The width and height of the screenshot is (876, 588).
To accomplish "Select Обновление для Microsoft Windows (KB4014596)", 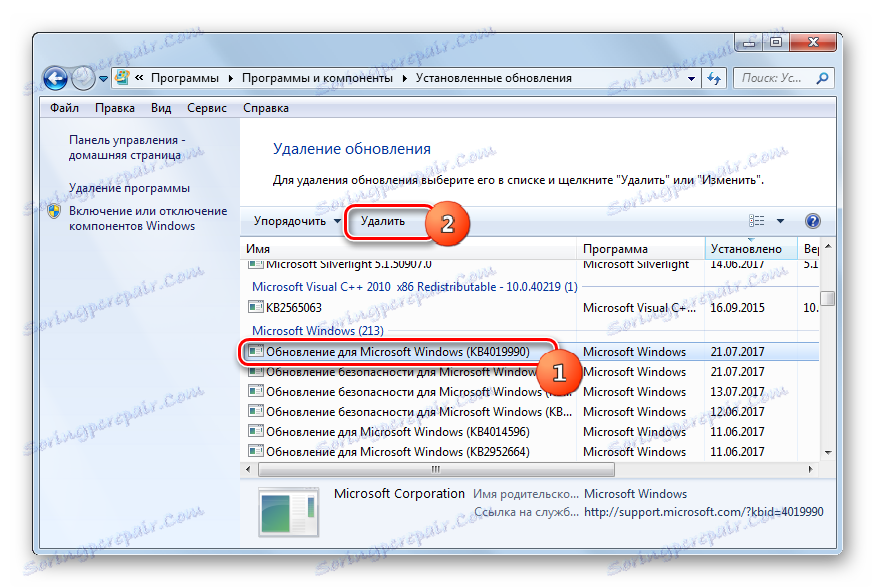I will (x=532, y=431).
